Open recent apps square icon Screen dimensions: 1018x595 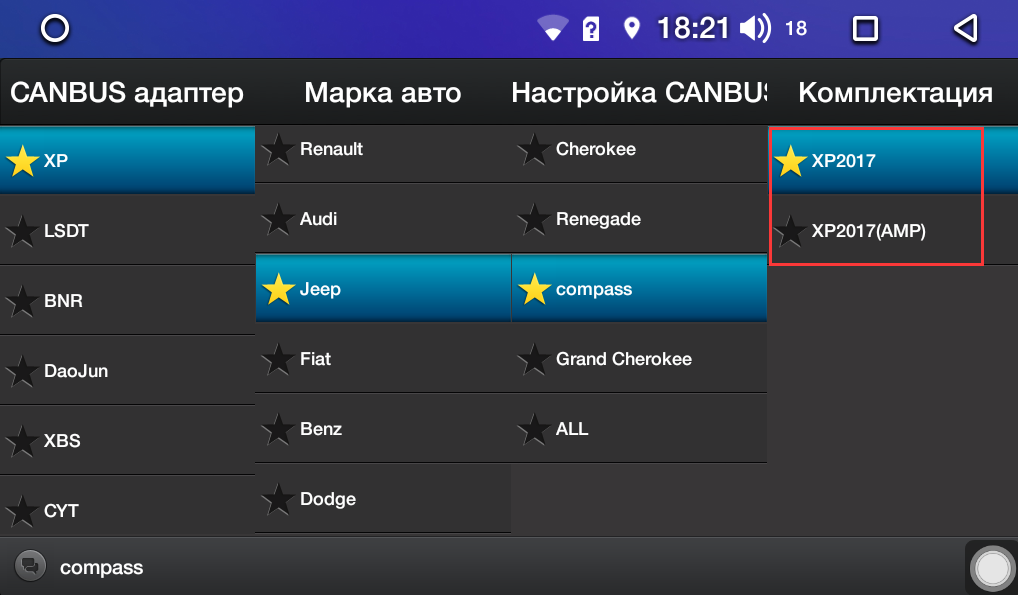865,29
